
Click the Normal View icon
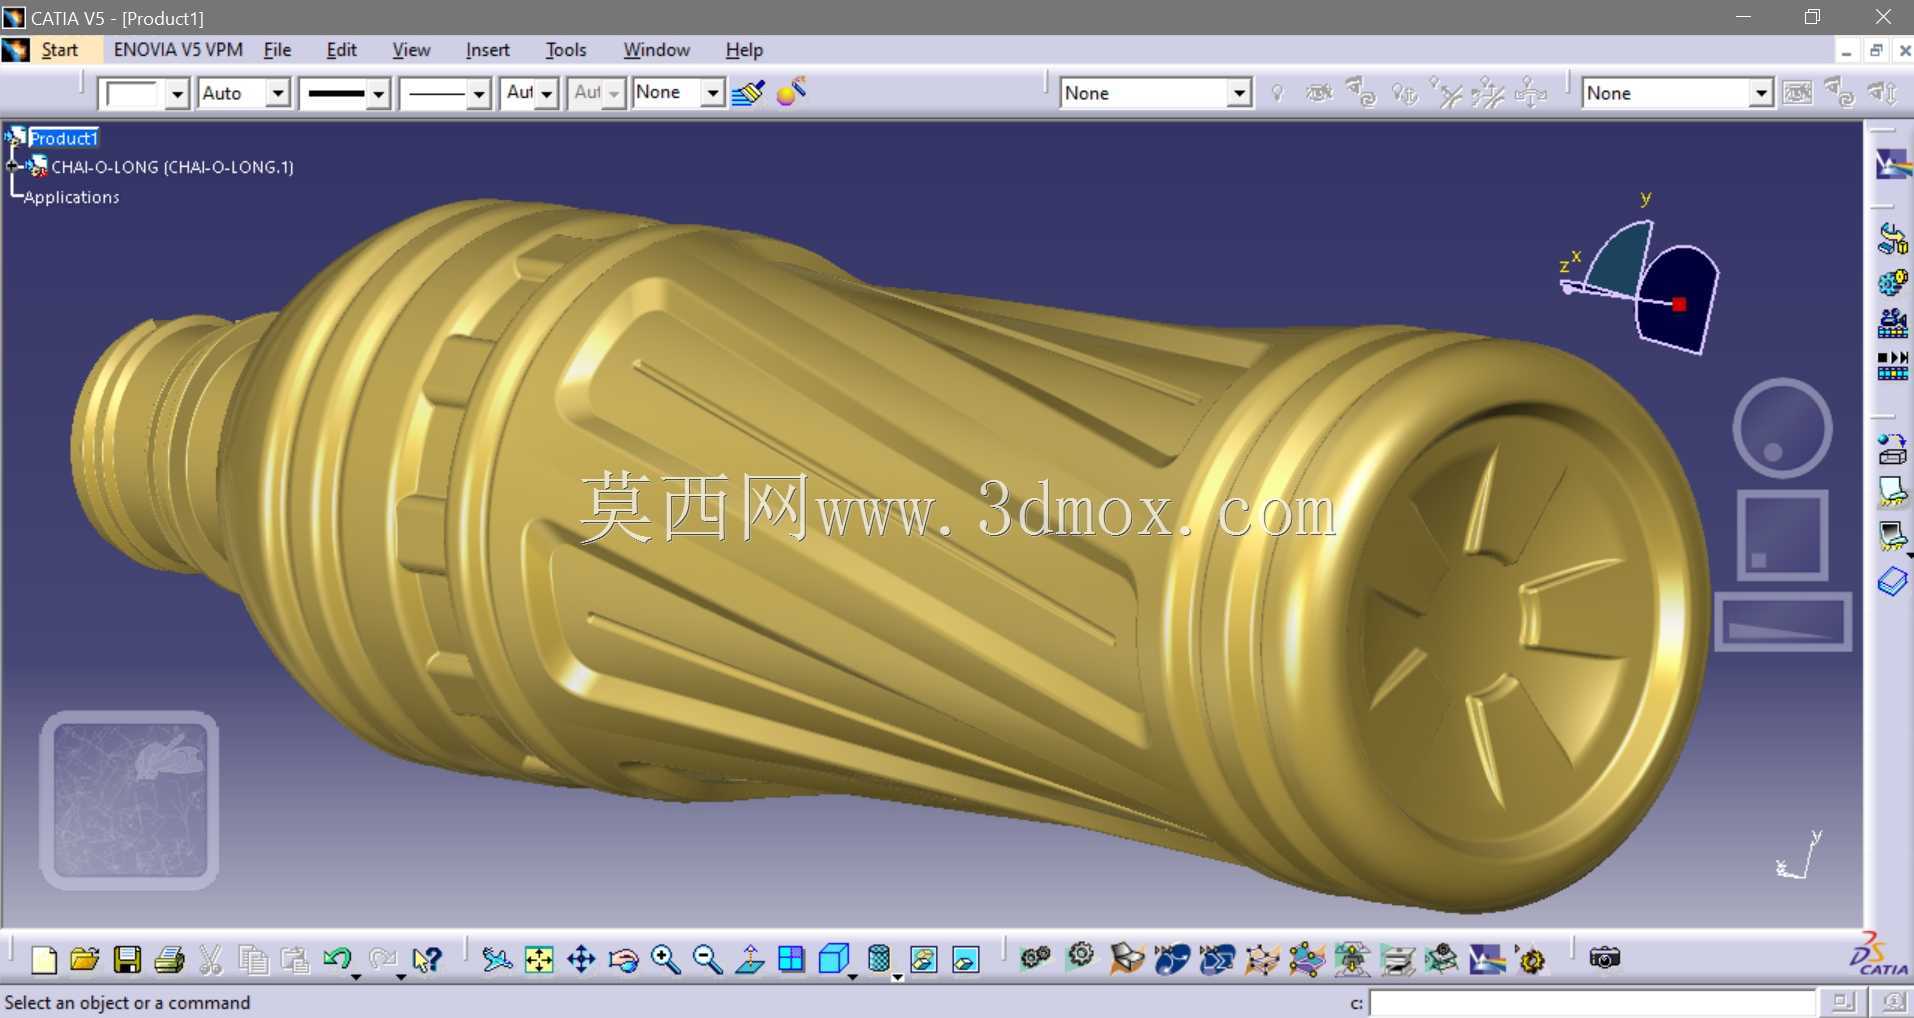tap(749, 960)
